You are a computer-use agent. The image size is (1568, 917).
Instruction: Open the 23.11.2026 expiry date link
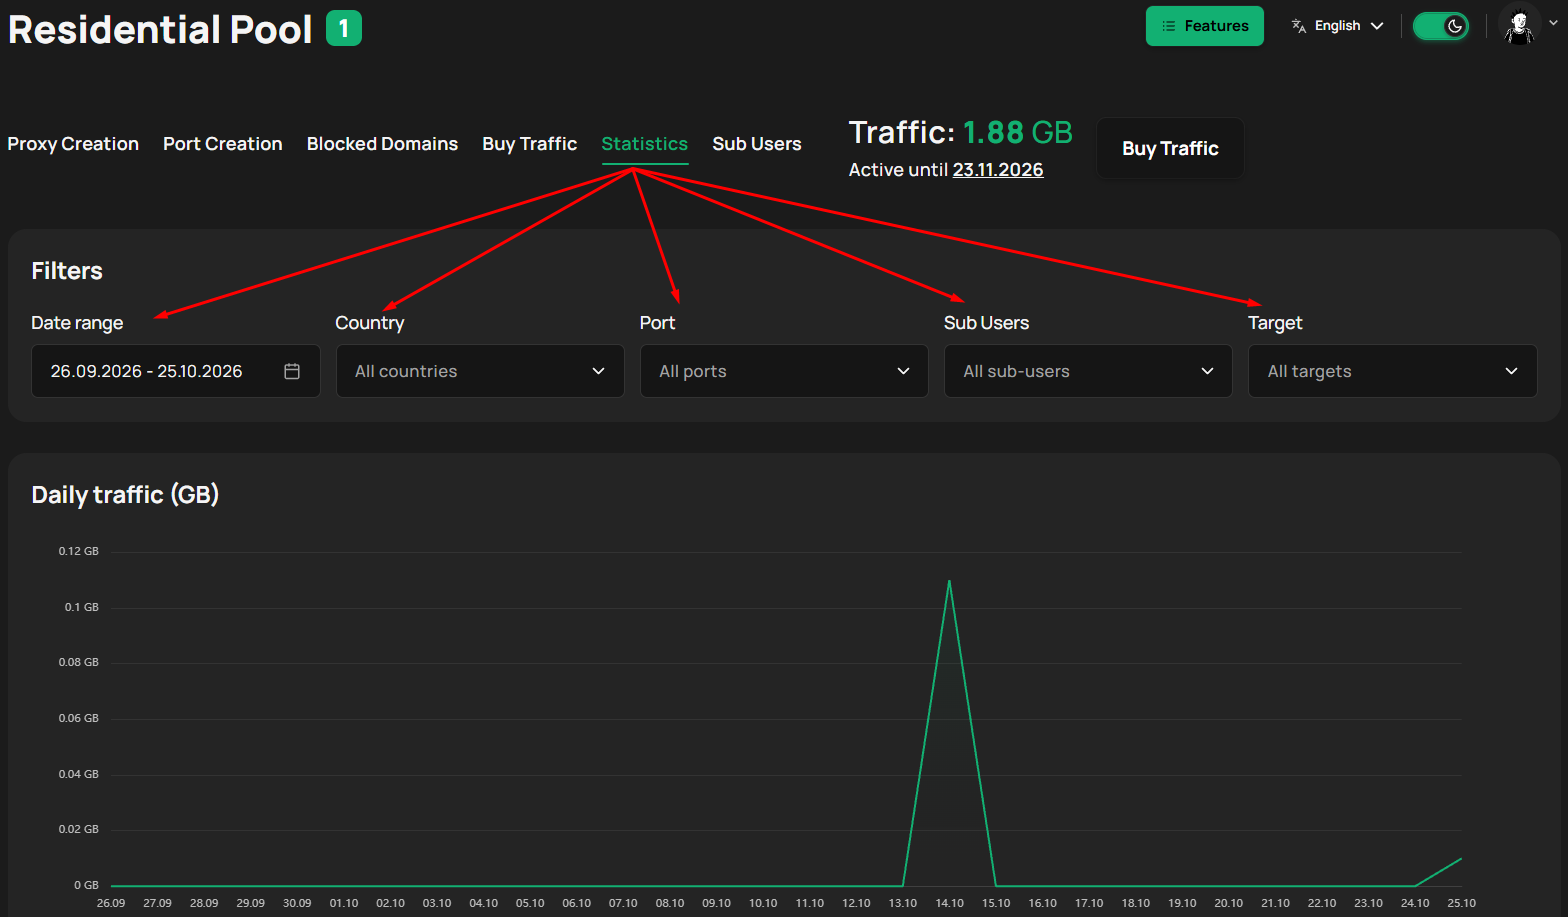click(x=998, y=170)
